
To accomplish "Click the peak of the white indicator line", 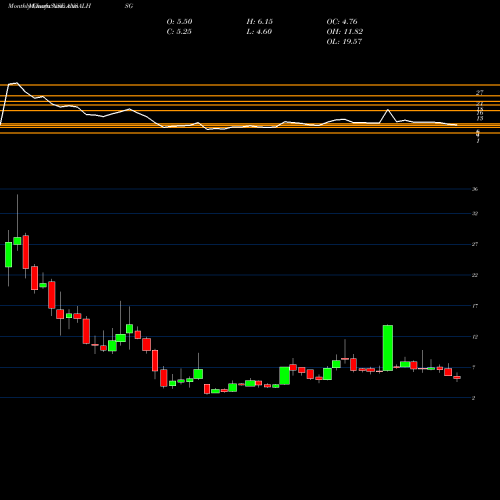I will [x=17, y=83].
